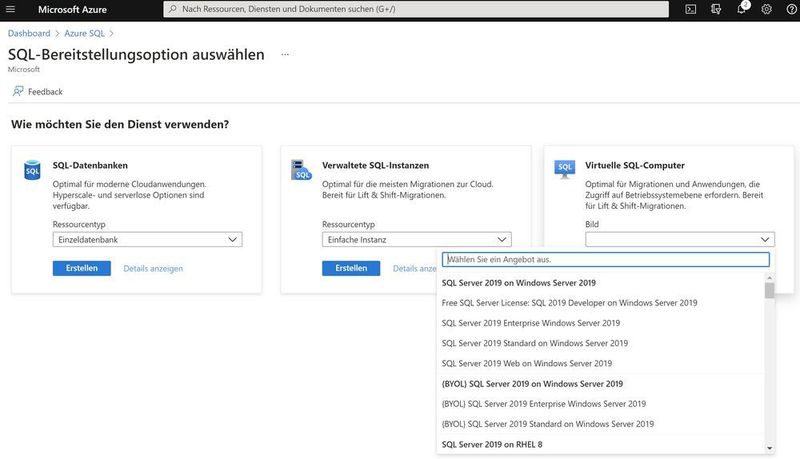Click the Virtuelle SQL-Computer card title

635,165
